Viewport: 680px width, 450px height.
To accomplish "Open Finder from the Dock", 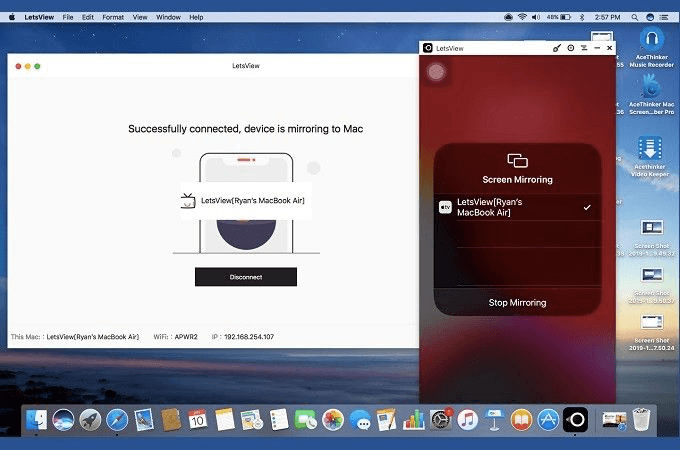I will 36,420.
